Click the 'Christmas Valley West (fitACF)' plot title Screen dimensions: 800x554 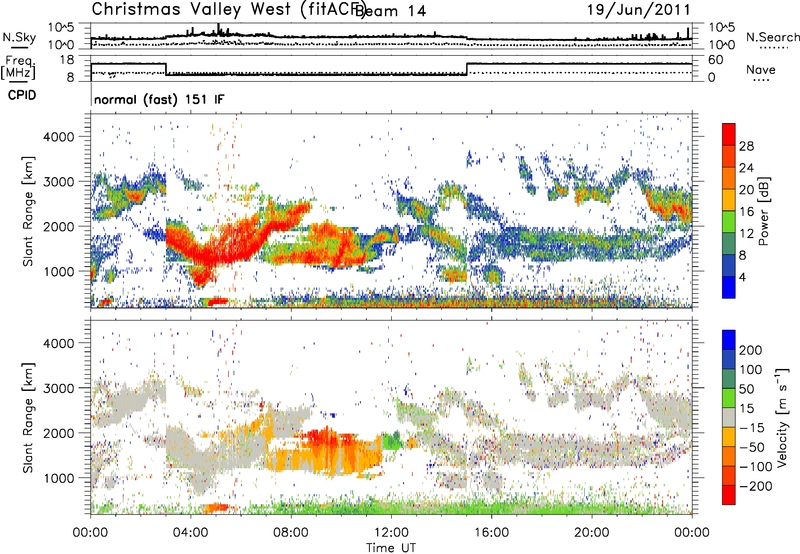[x=228, y=9]
